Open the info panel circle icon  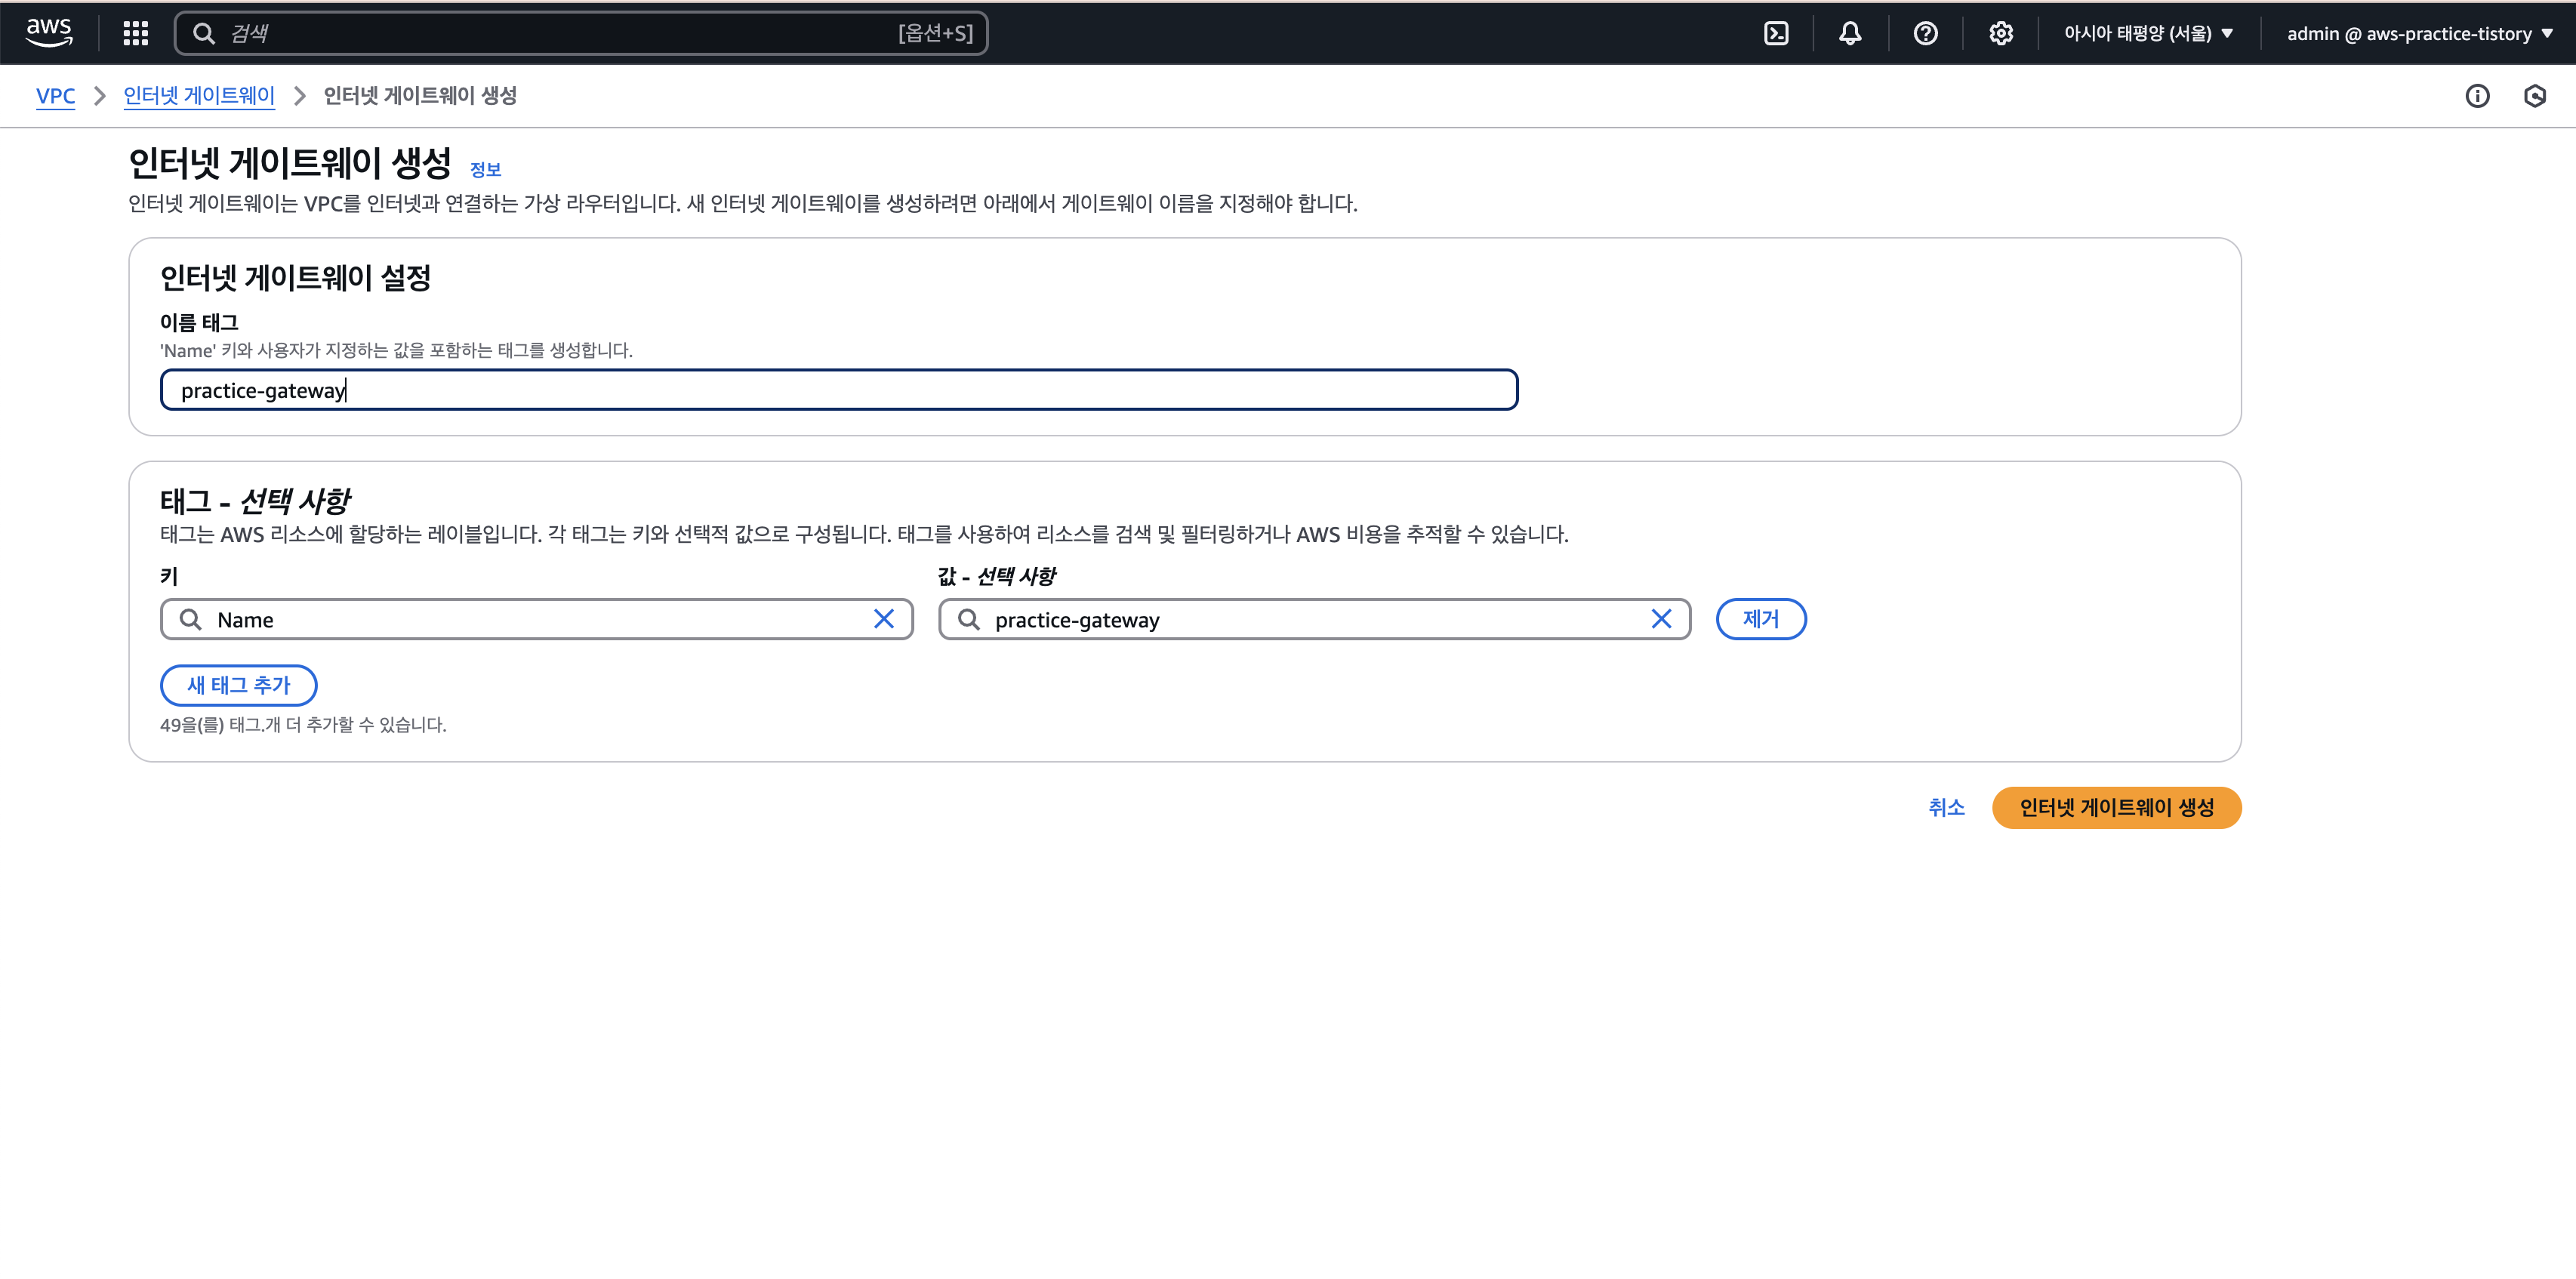pos(2477,96)
